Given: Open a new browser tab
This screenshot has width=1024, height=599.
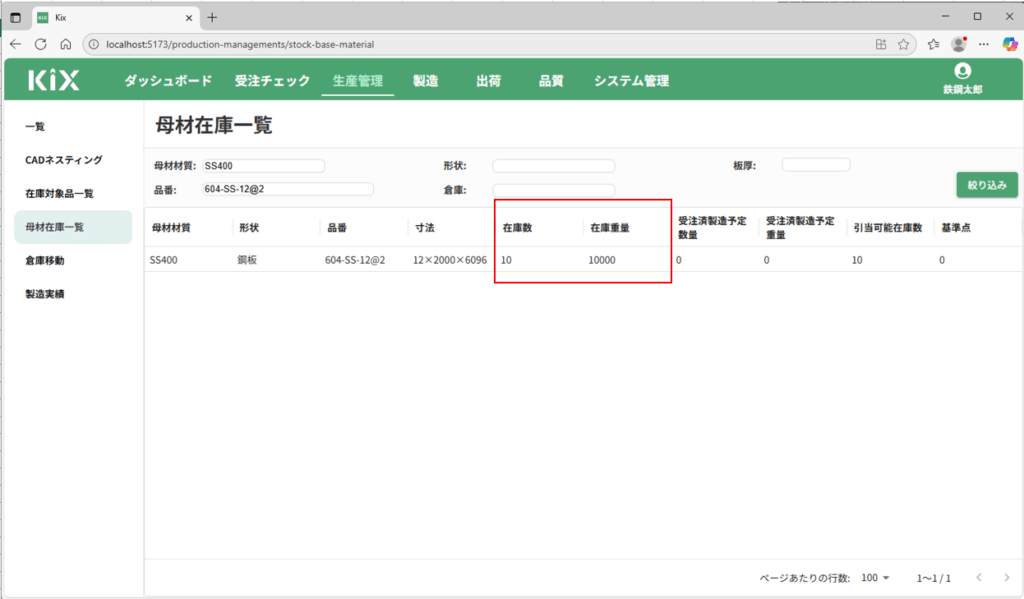Looking at the screenshot, I should [212, 17].
